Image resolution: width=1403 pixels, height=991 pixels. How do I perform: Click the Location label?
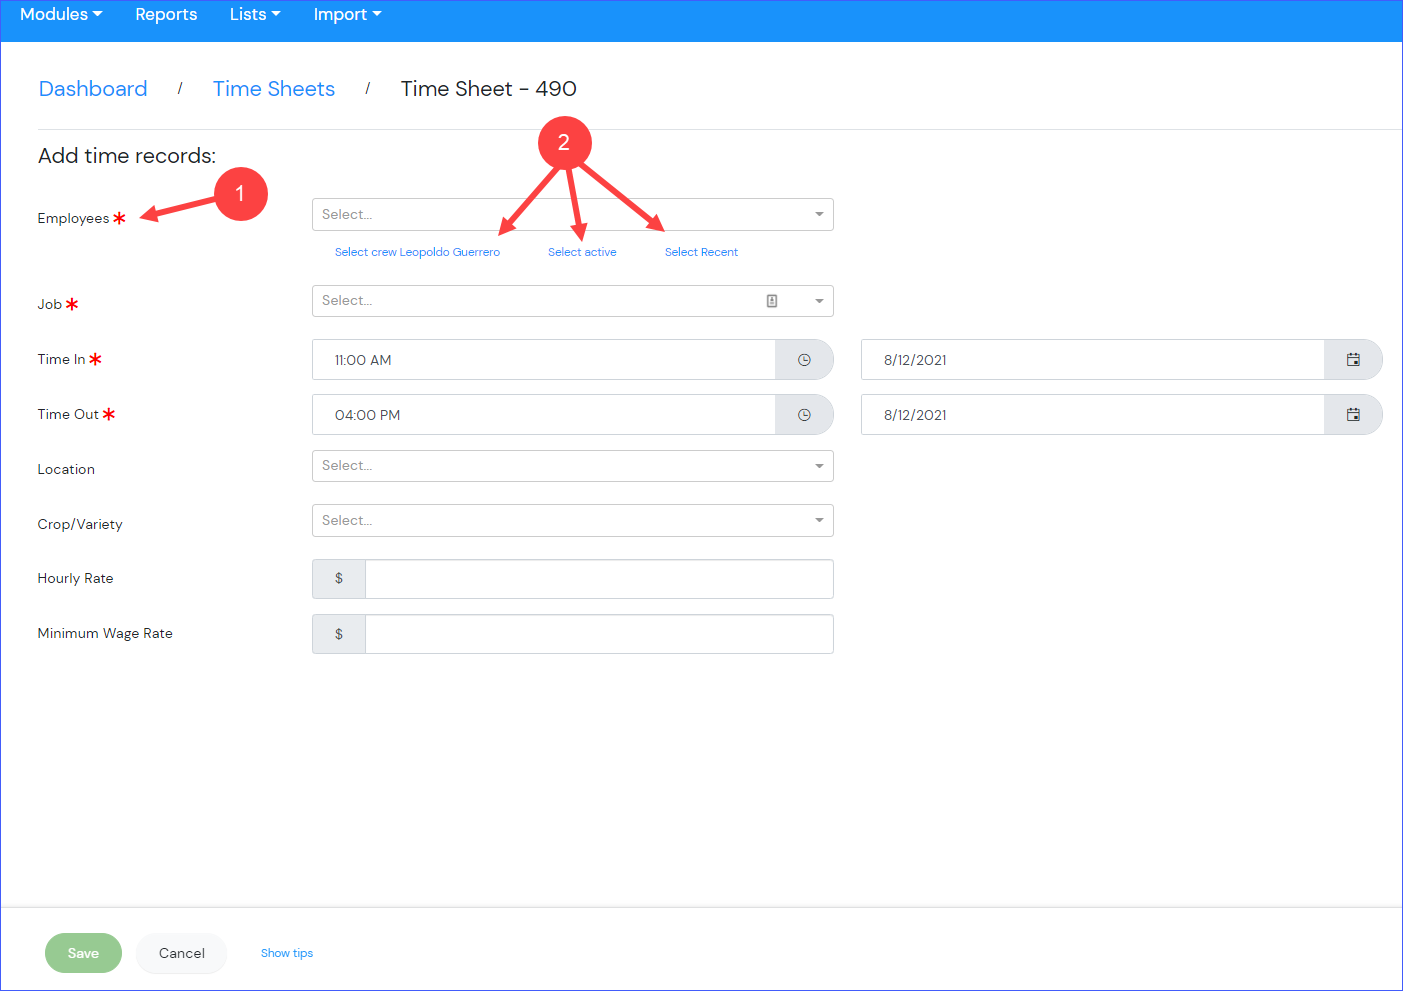pos(66,469)
